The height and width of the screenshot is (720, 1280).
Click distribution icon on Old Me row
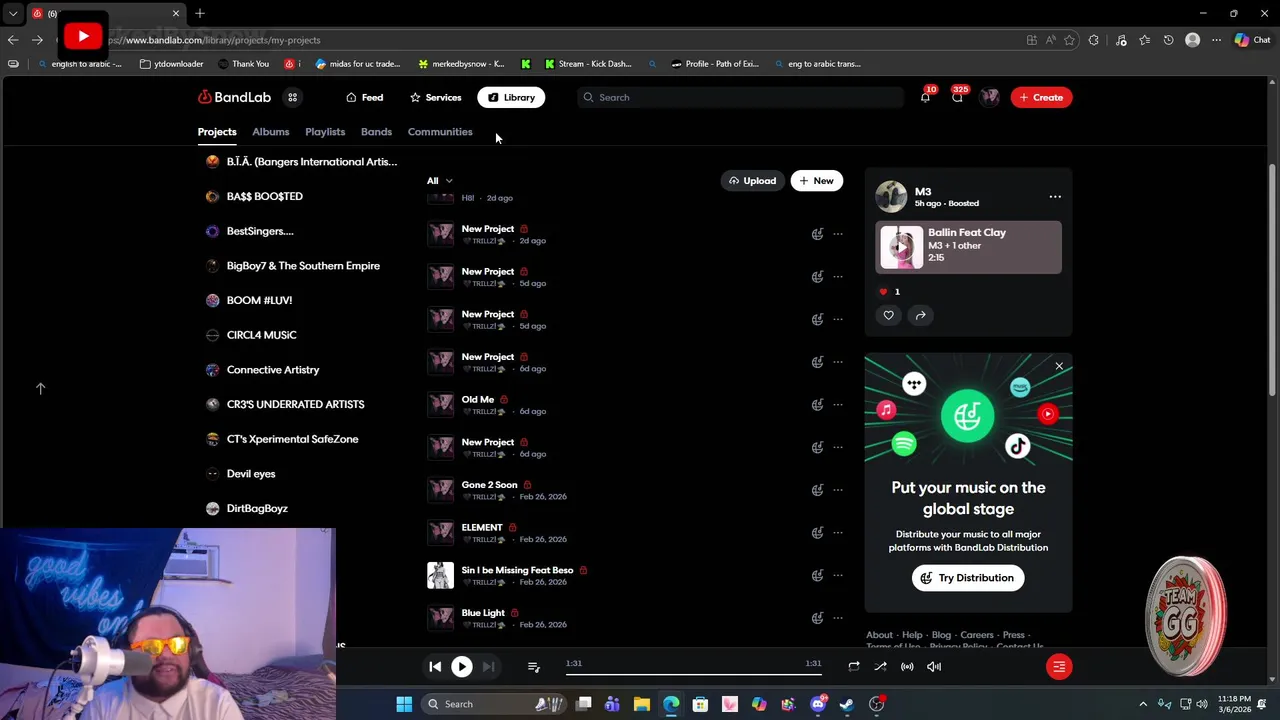click(817, 404)
